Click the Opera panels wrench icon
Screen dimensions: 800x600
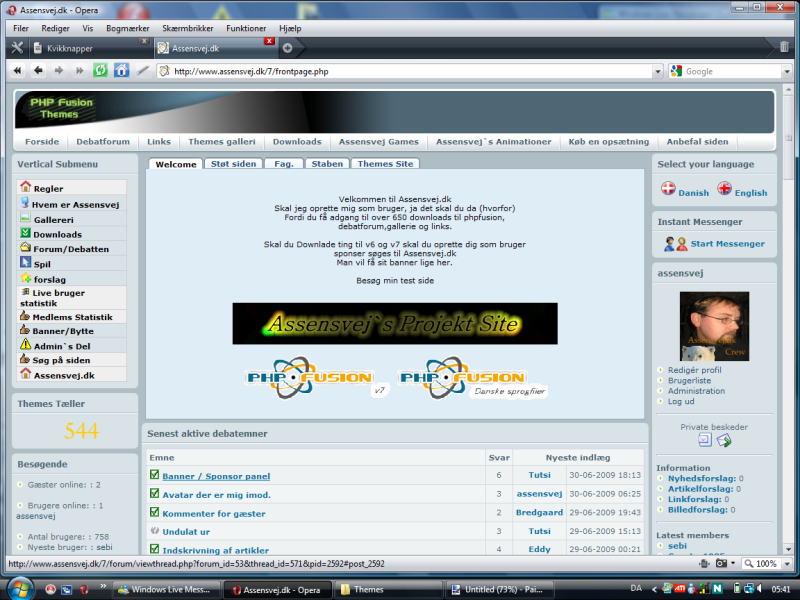(x=17, y=48)
